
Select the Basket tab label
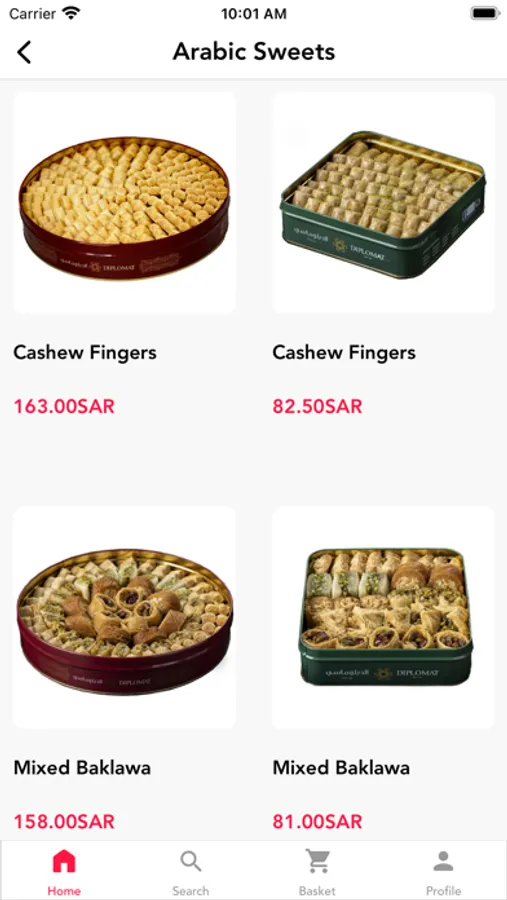tap(317, 891)
